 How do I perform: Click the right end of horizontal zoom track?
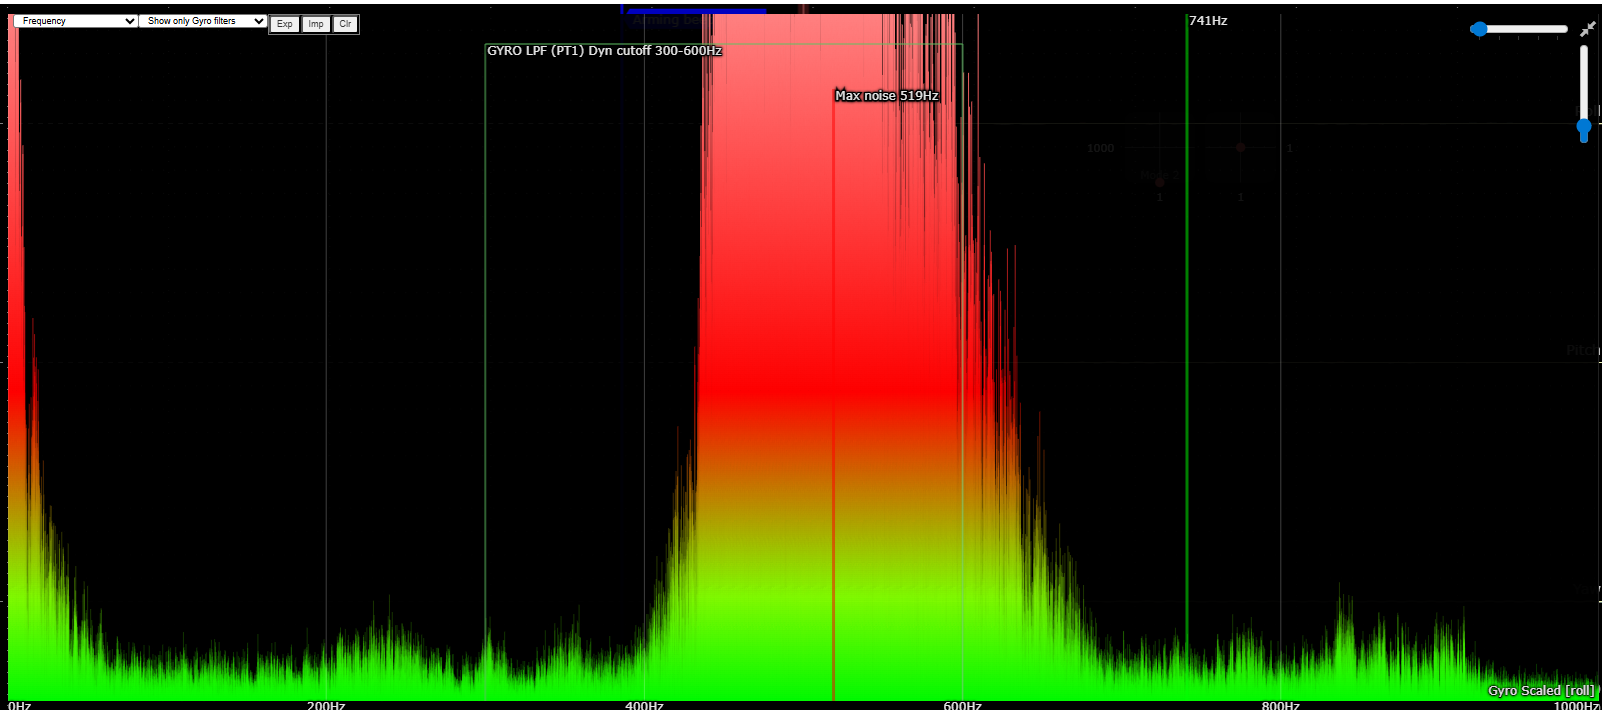(x=1563, y=29)
